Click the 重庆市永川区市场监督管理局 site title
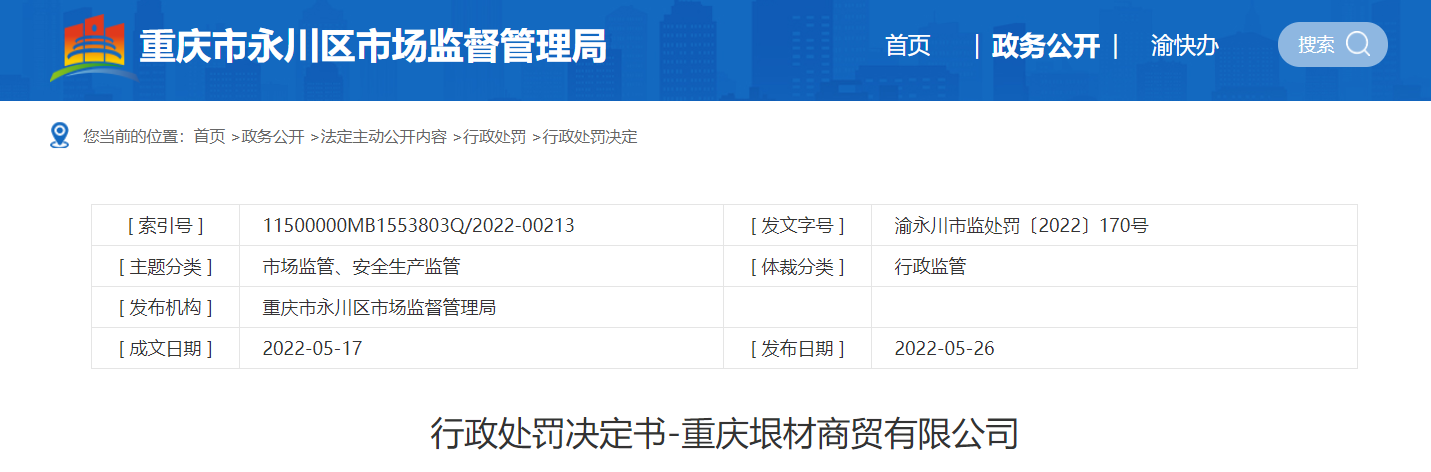This screenshot has height=472, width=1431. (x=373, y=46)
